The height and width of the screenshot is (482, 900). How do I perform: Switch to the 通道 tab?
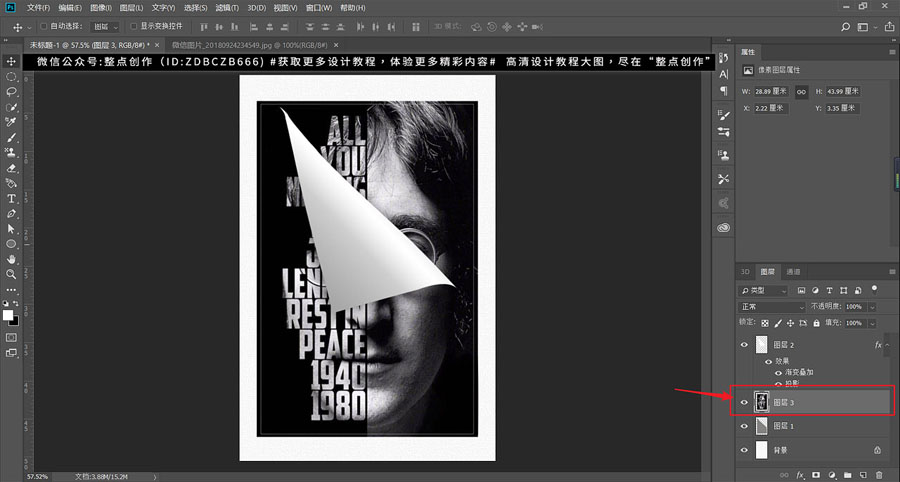coord(793,271)
